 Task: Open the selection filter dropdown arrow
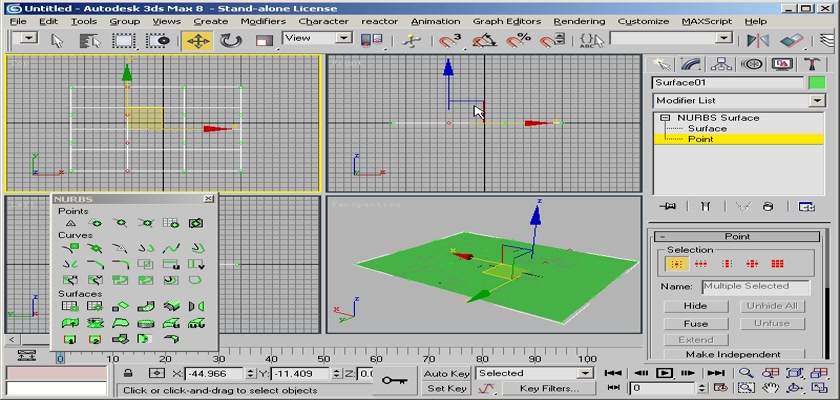(x=28, y=38)
